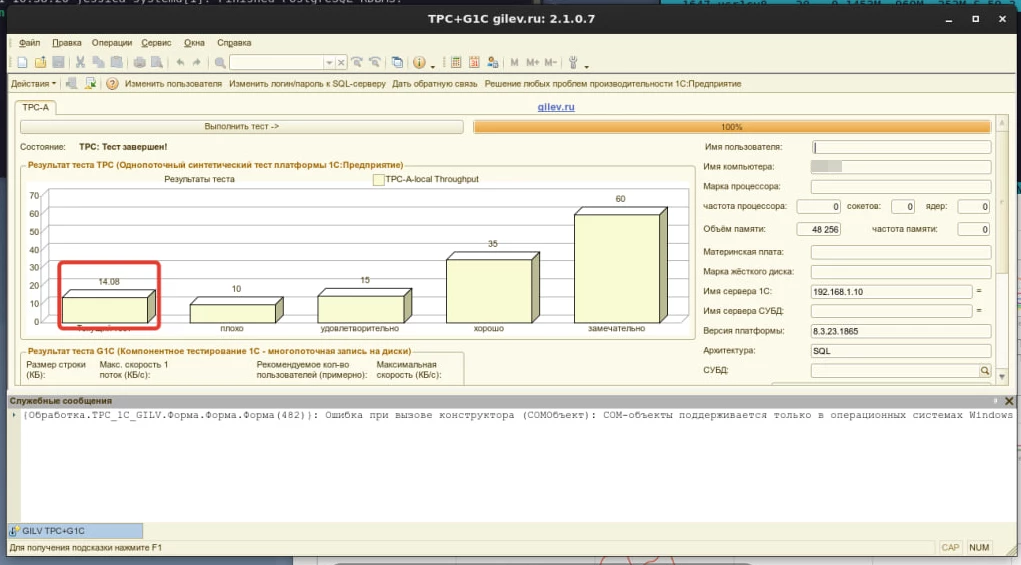Open the Сервис menu
Image resolution: width=1021 pixels, height=565 pixels.
(156, 43)
